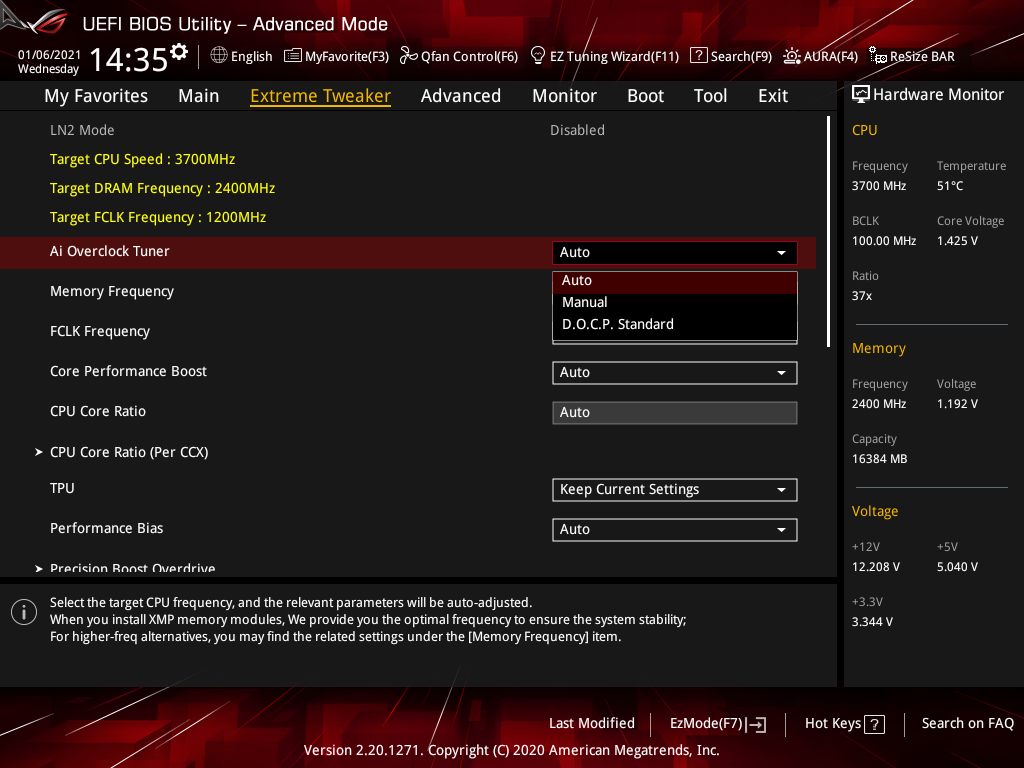Click Hot Keys question mark box

click(x=874, y=724)
